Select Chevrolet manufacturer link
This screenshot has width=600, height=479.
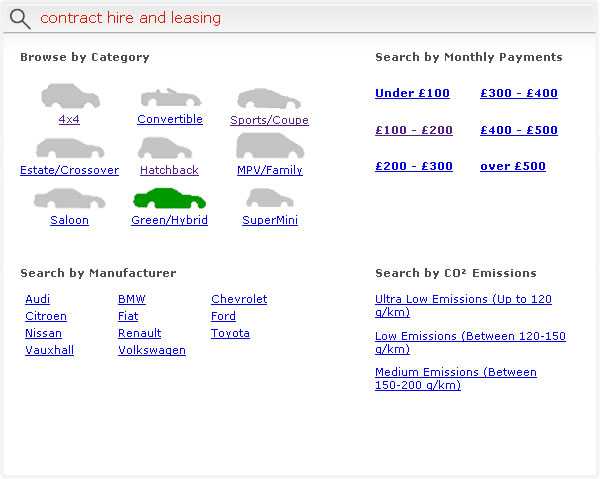(x=239, y=299)
